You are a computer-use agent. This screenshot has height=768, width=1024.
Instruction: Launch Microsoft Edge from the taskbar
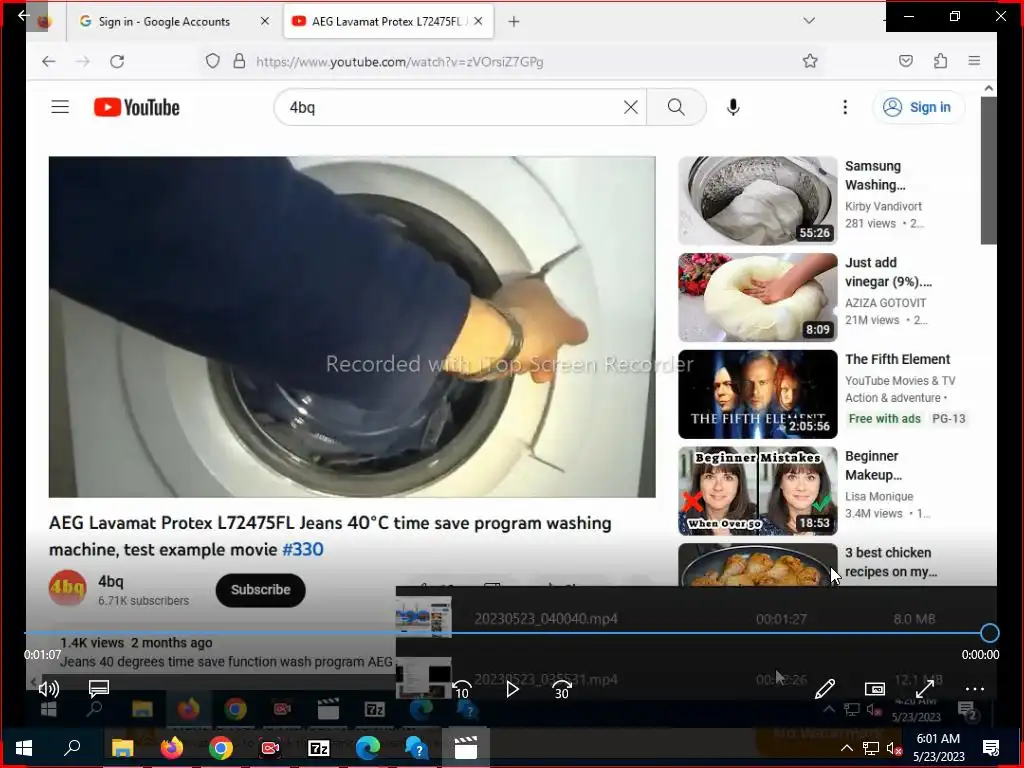[x=368, y=748]
